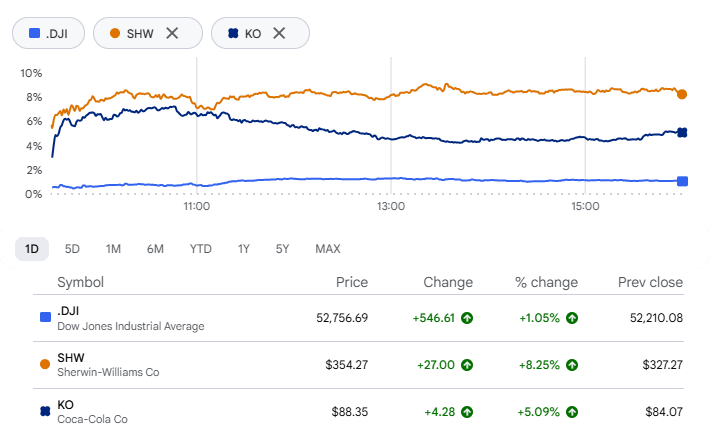Switch to the 6M time range
721x435 pixels.
(x=155, y=249)
